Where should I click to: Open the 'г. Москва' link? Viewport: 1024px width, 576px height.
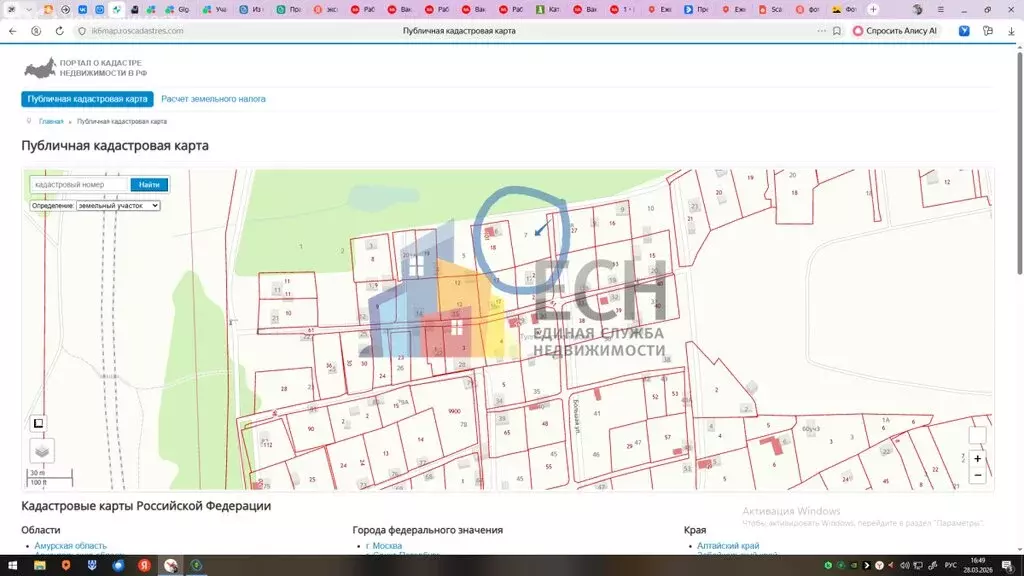point(384,546)
